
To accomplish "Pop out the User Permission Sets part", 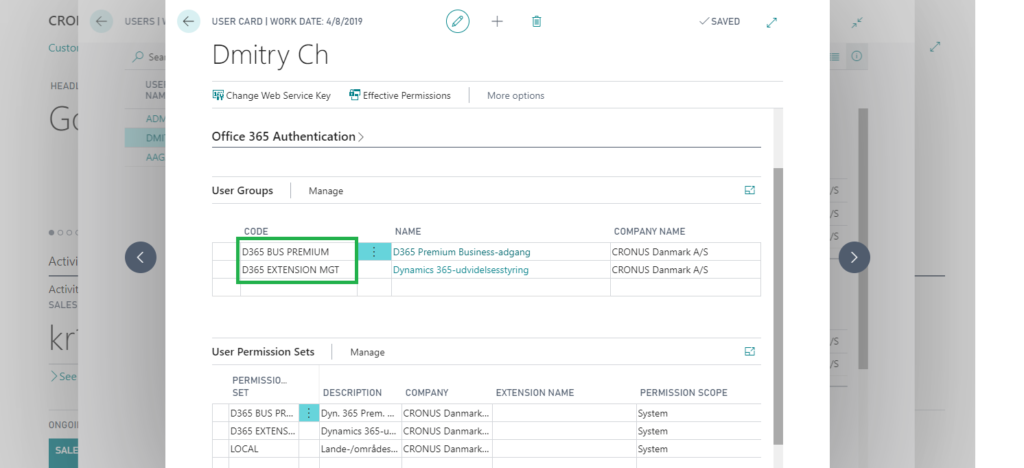I will [x=749, y=351].
